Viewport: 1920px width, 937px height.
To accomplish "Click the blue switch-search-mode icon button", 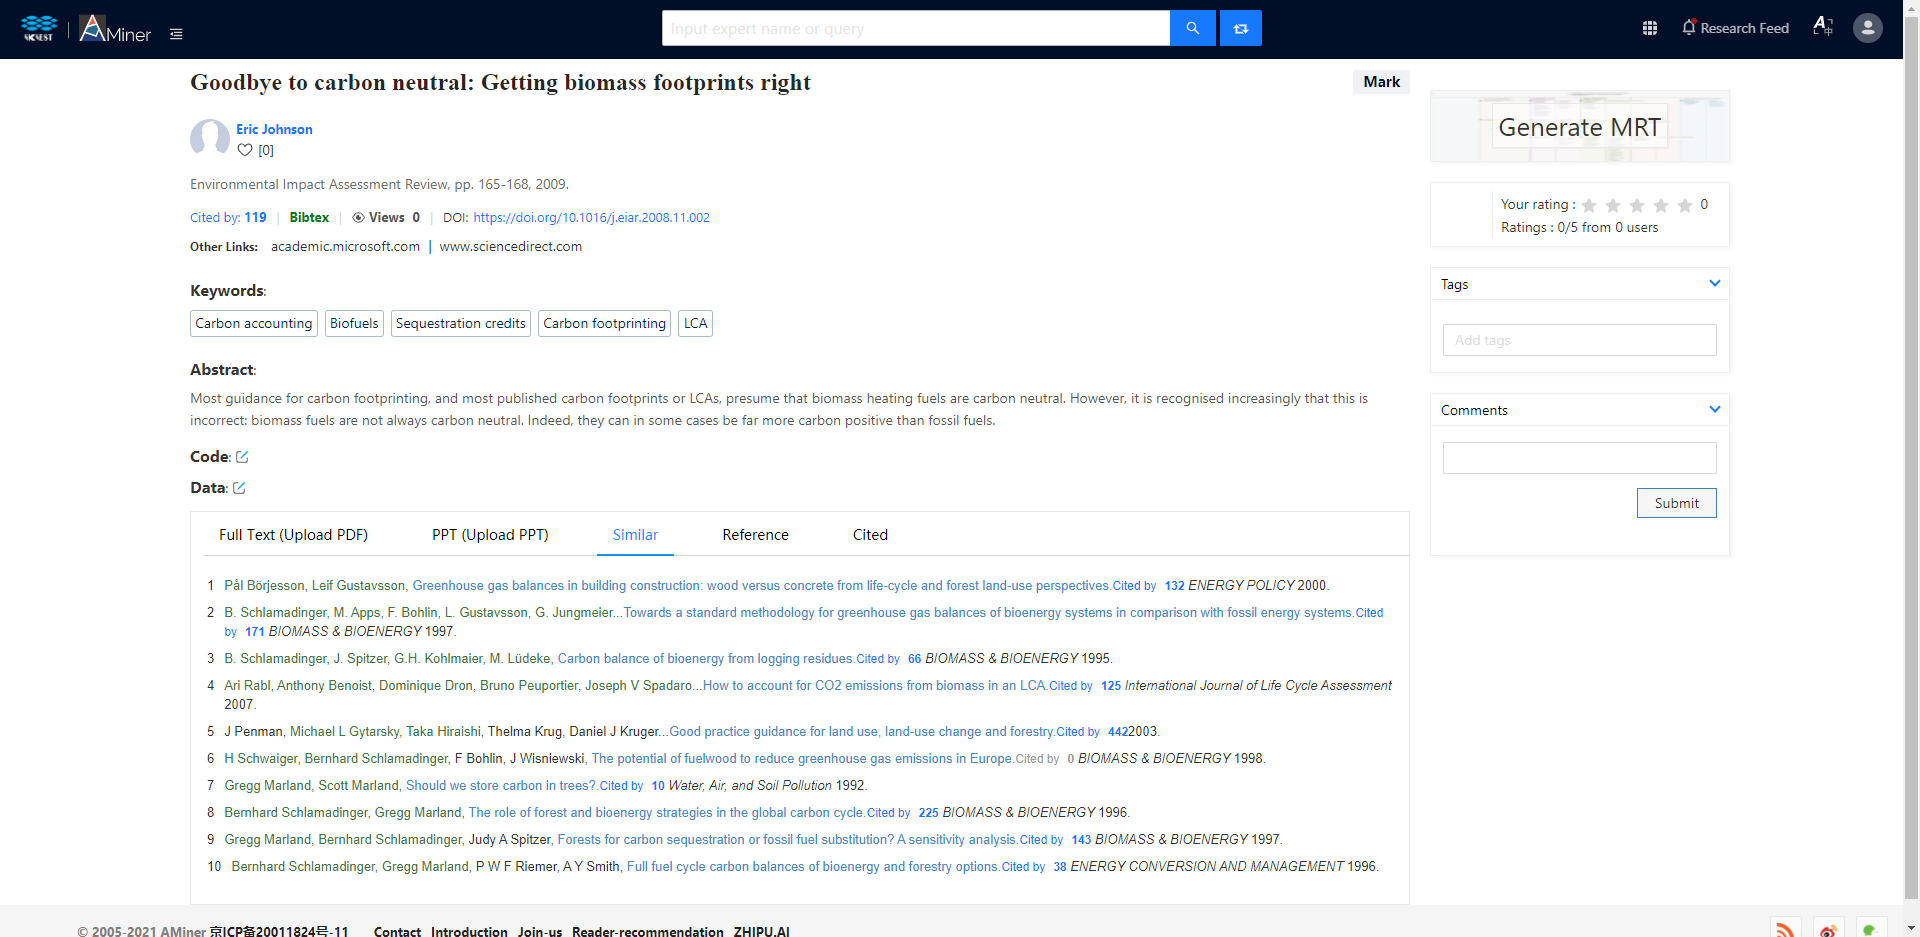I will (x=1241, y=28).
